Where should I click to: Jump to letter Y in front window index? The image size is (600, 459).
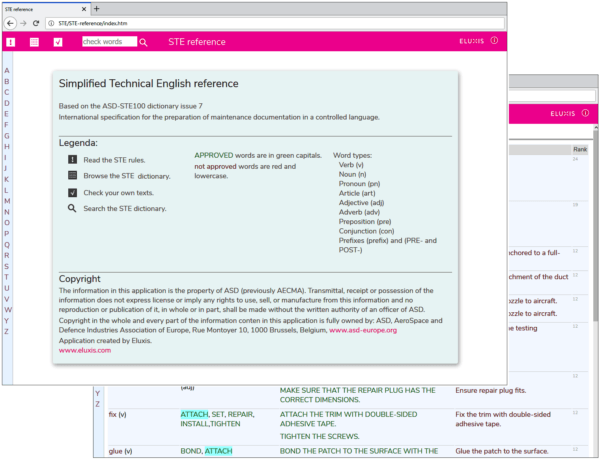(7, 321)
